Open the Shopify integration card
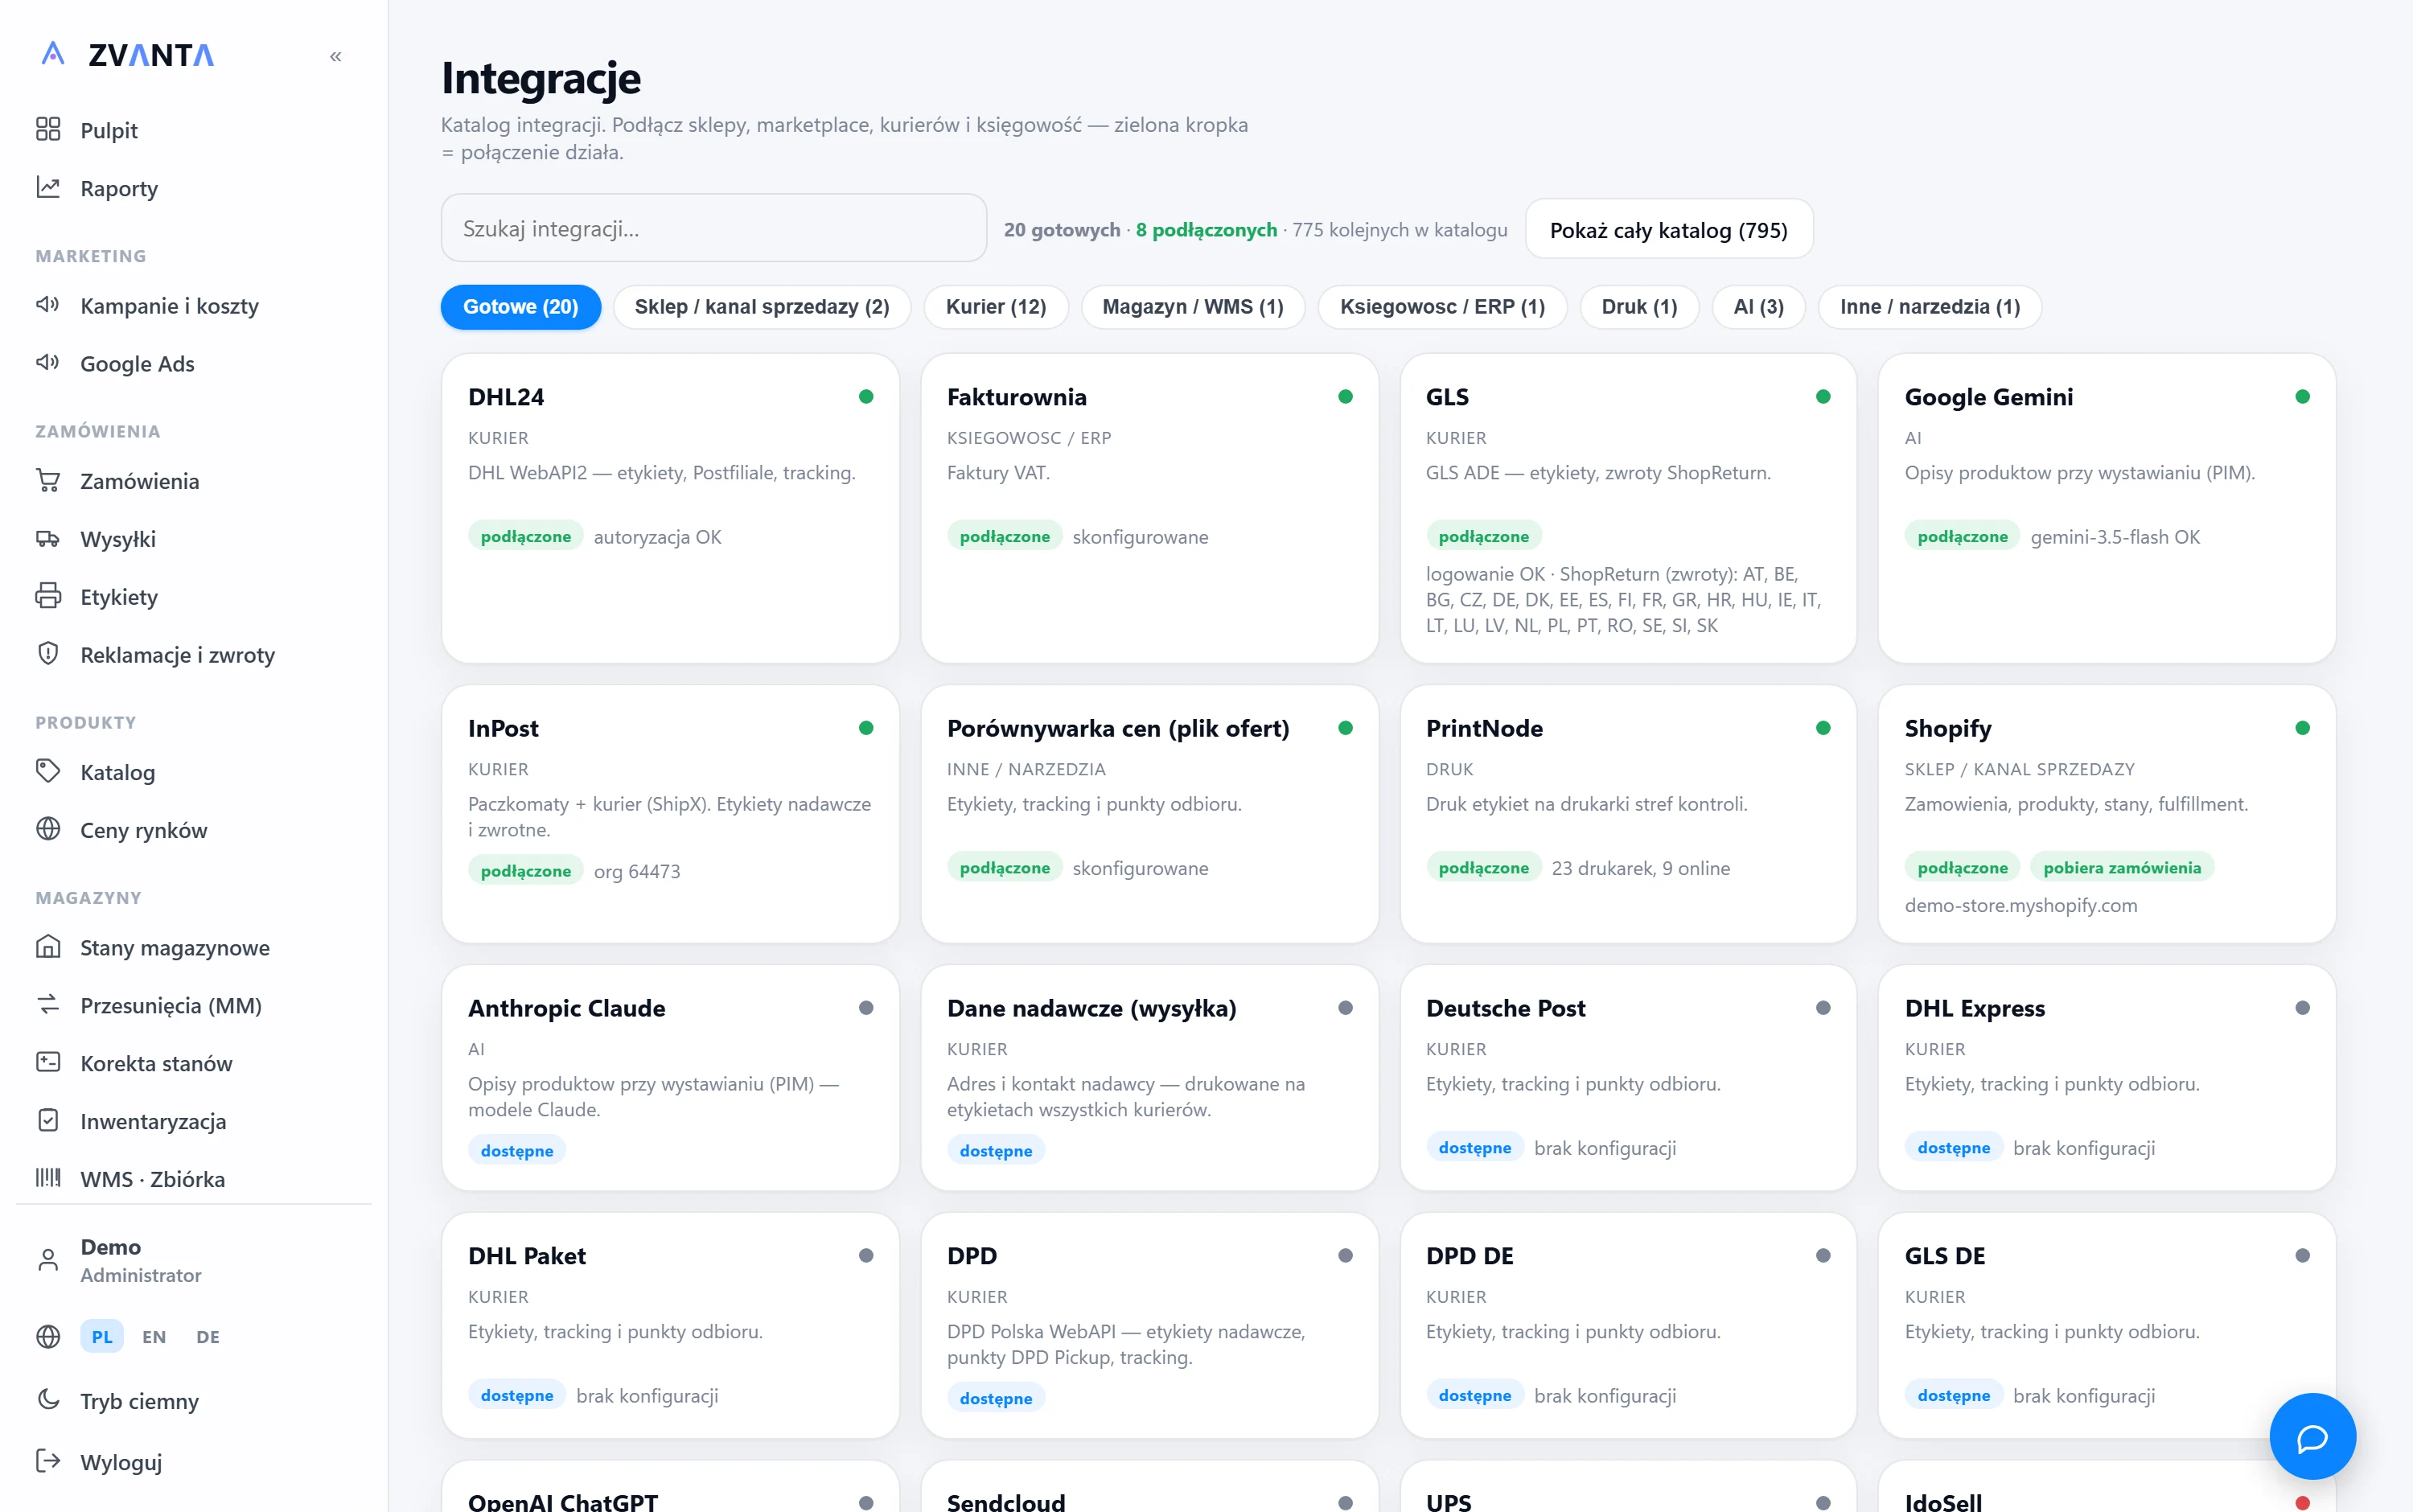Screen dimensions: 2413x1512 (2106, 814)
